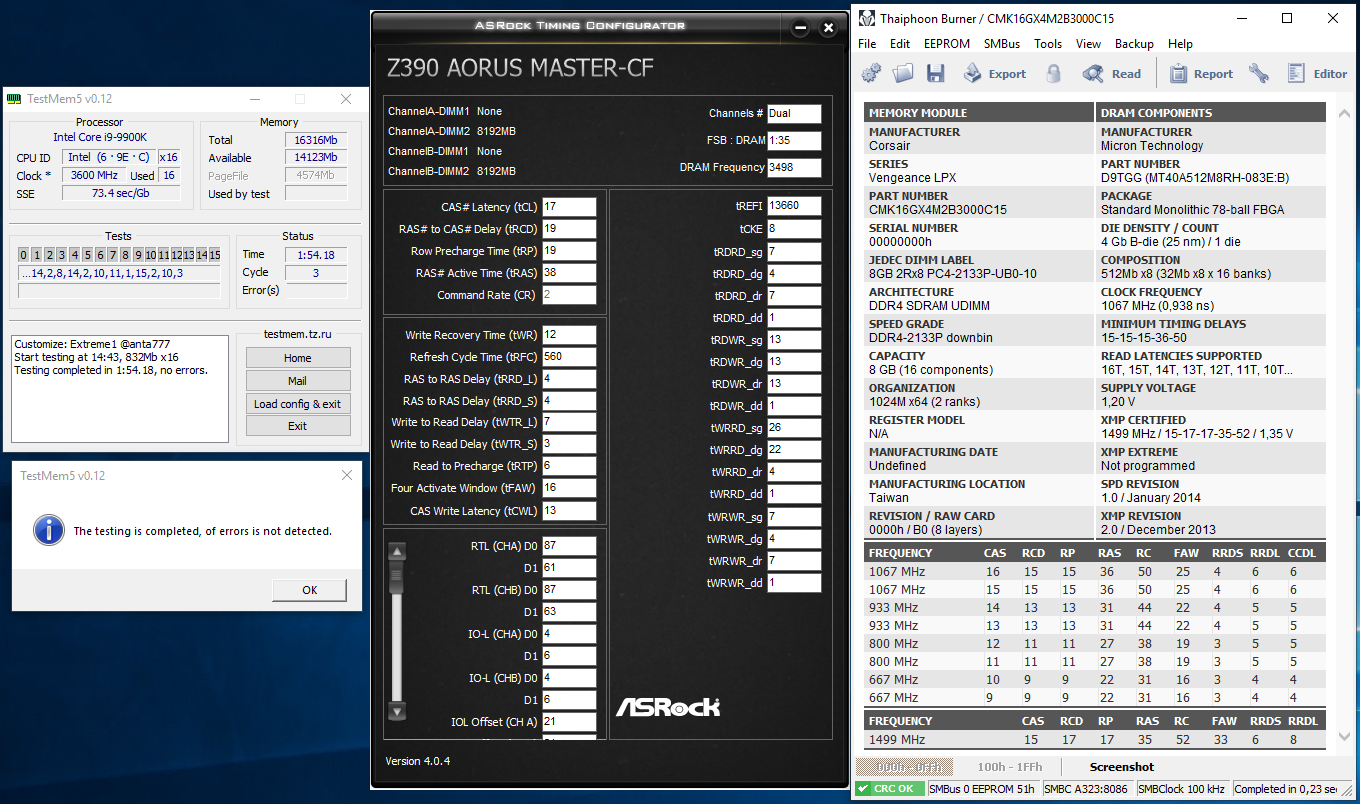
Task: Click the Read SPD toolbar button
Action: pyautogui.click(x=1112, y=73)
